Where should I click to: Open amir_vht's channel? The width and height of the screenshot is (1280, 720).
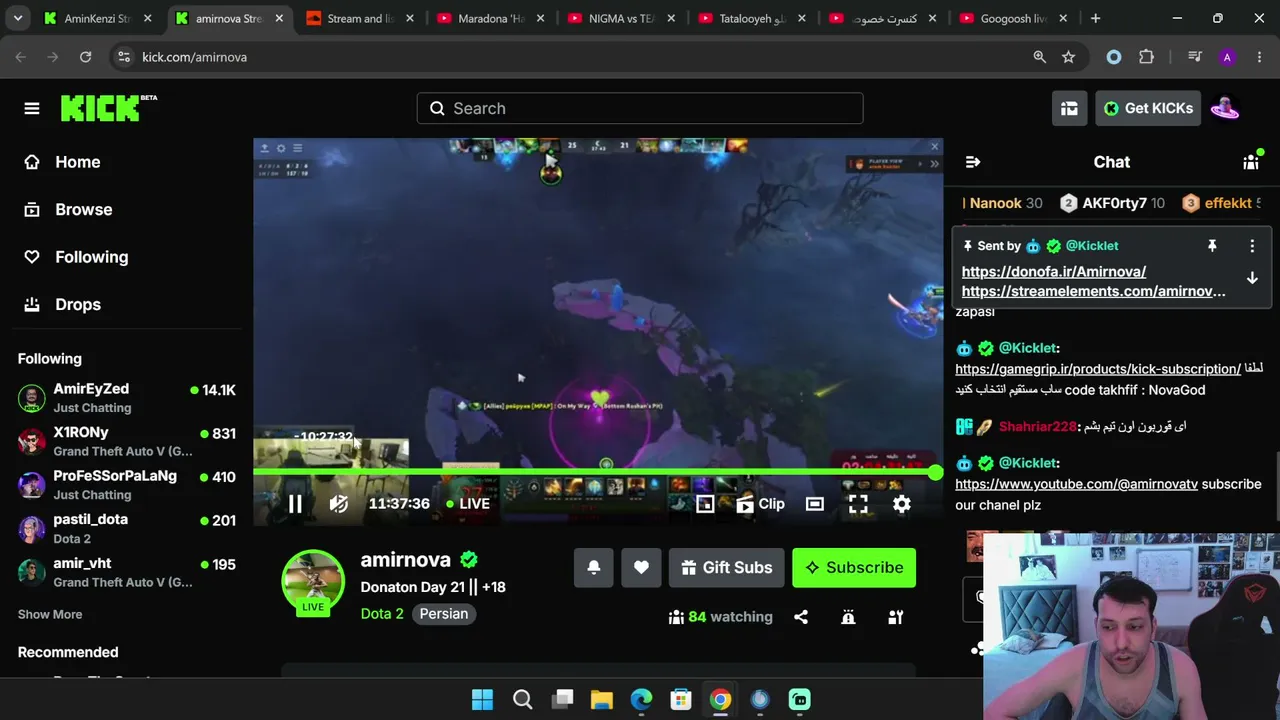point(126,572)
